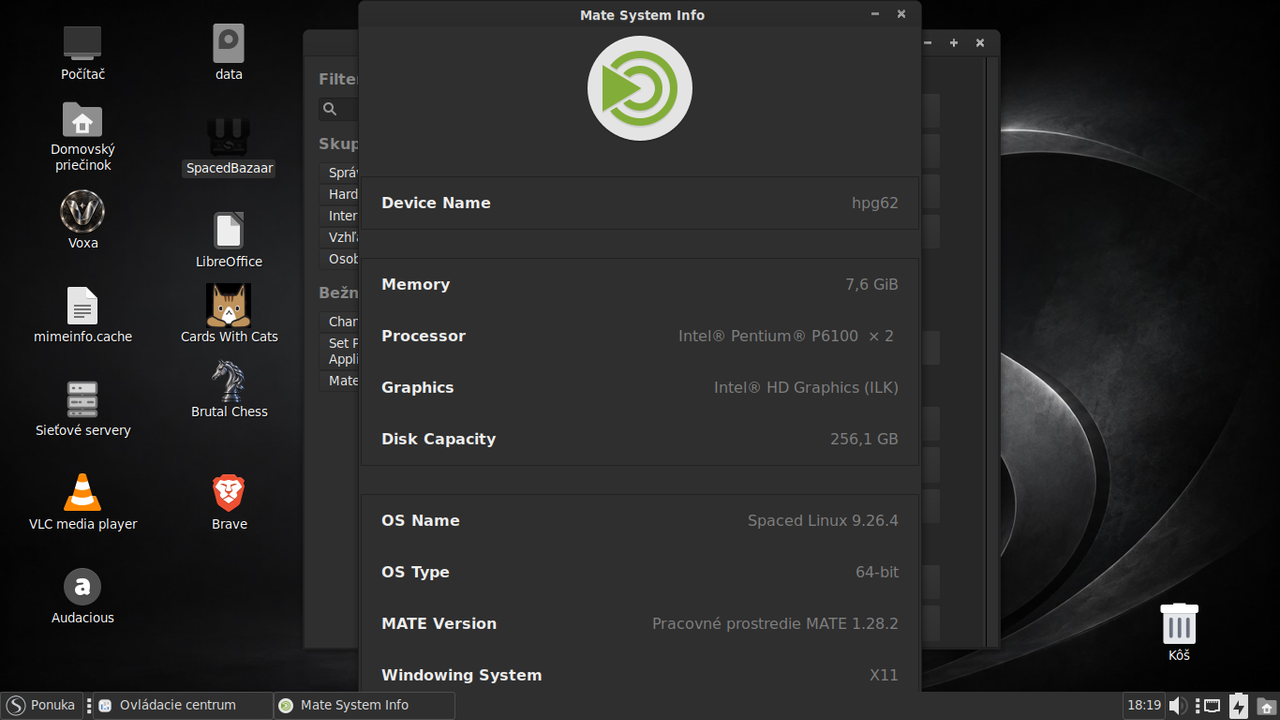Click the OS type value '64-bit'
The height and width of the screenshot is (720, 1280).
877,572
